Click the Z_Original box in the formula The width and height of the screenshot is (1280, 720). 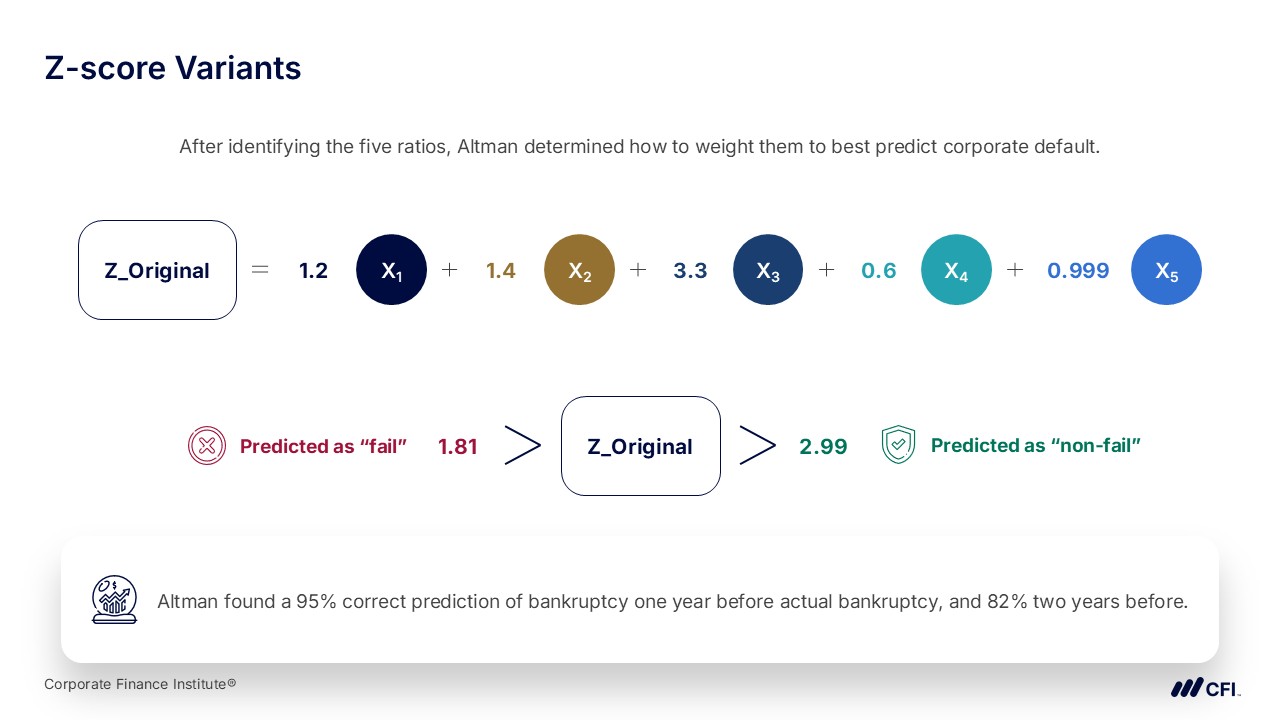click(157, 270)
